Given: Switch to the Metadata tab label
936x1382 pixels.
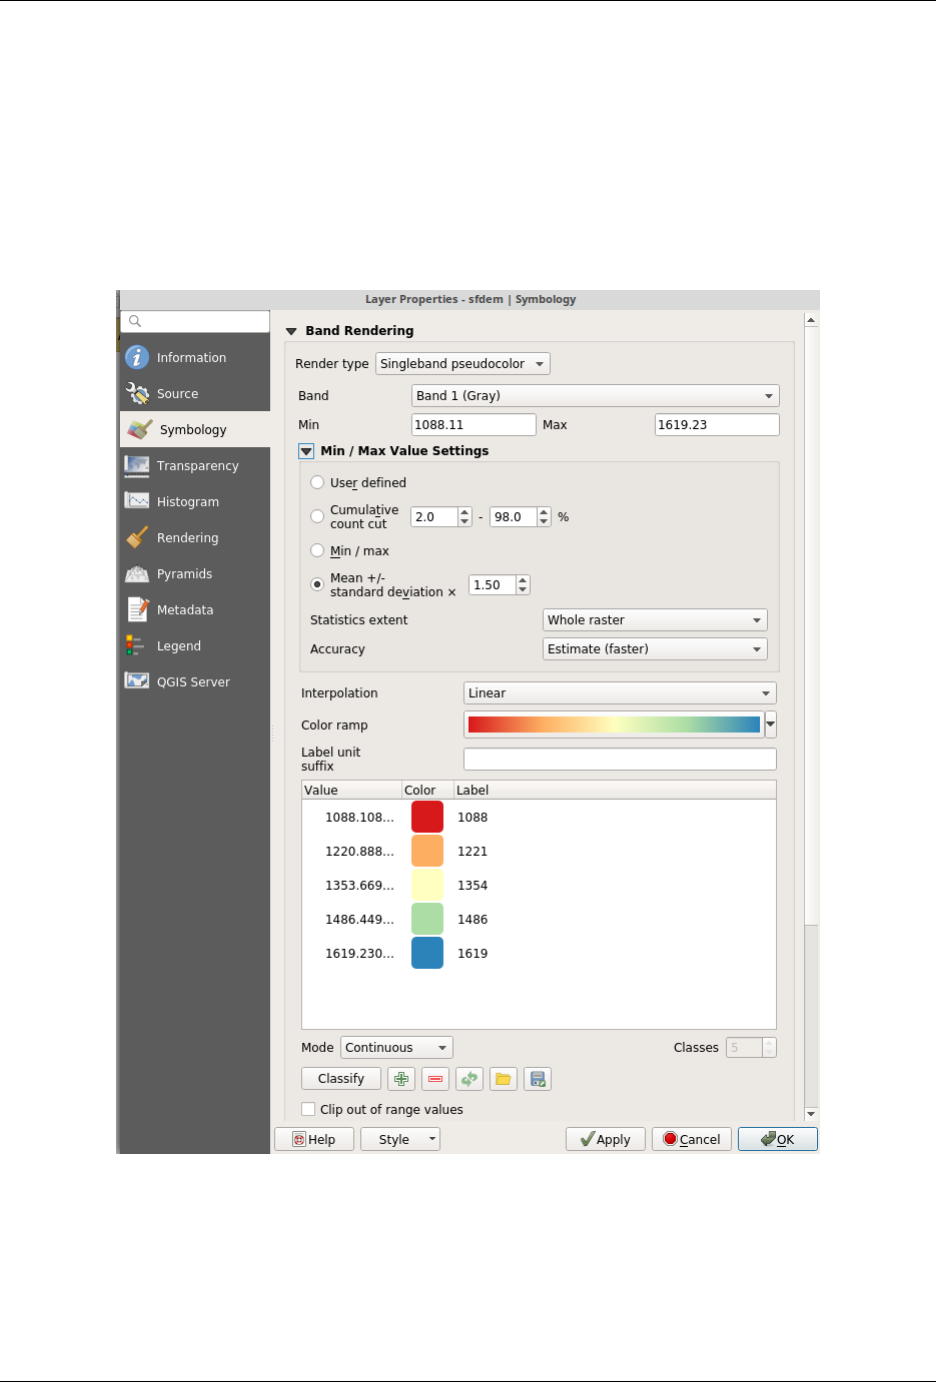Looking at the screenshot, I should 185,610.
